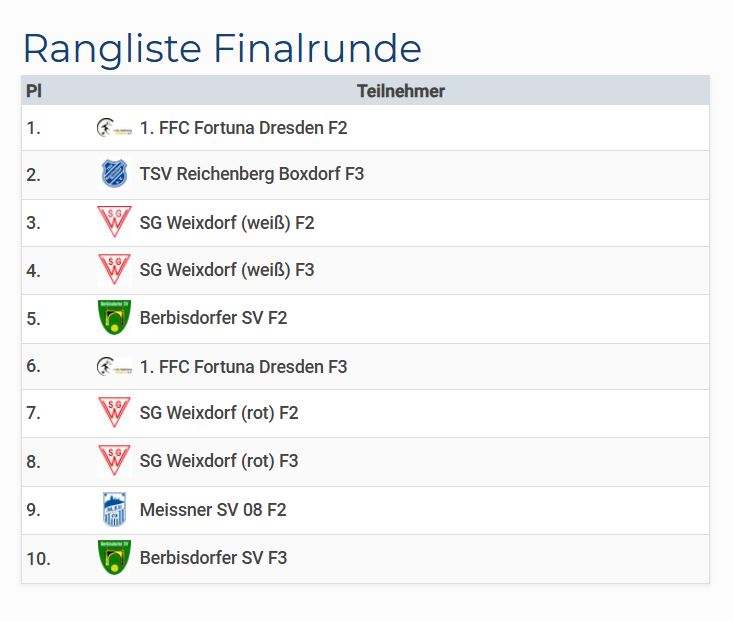Image resolution: width=733 pixels, height=622 pixels.
Task: Click the SG Weixdorf (weiß) F2 crest
Action: [x=114, y=222]
